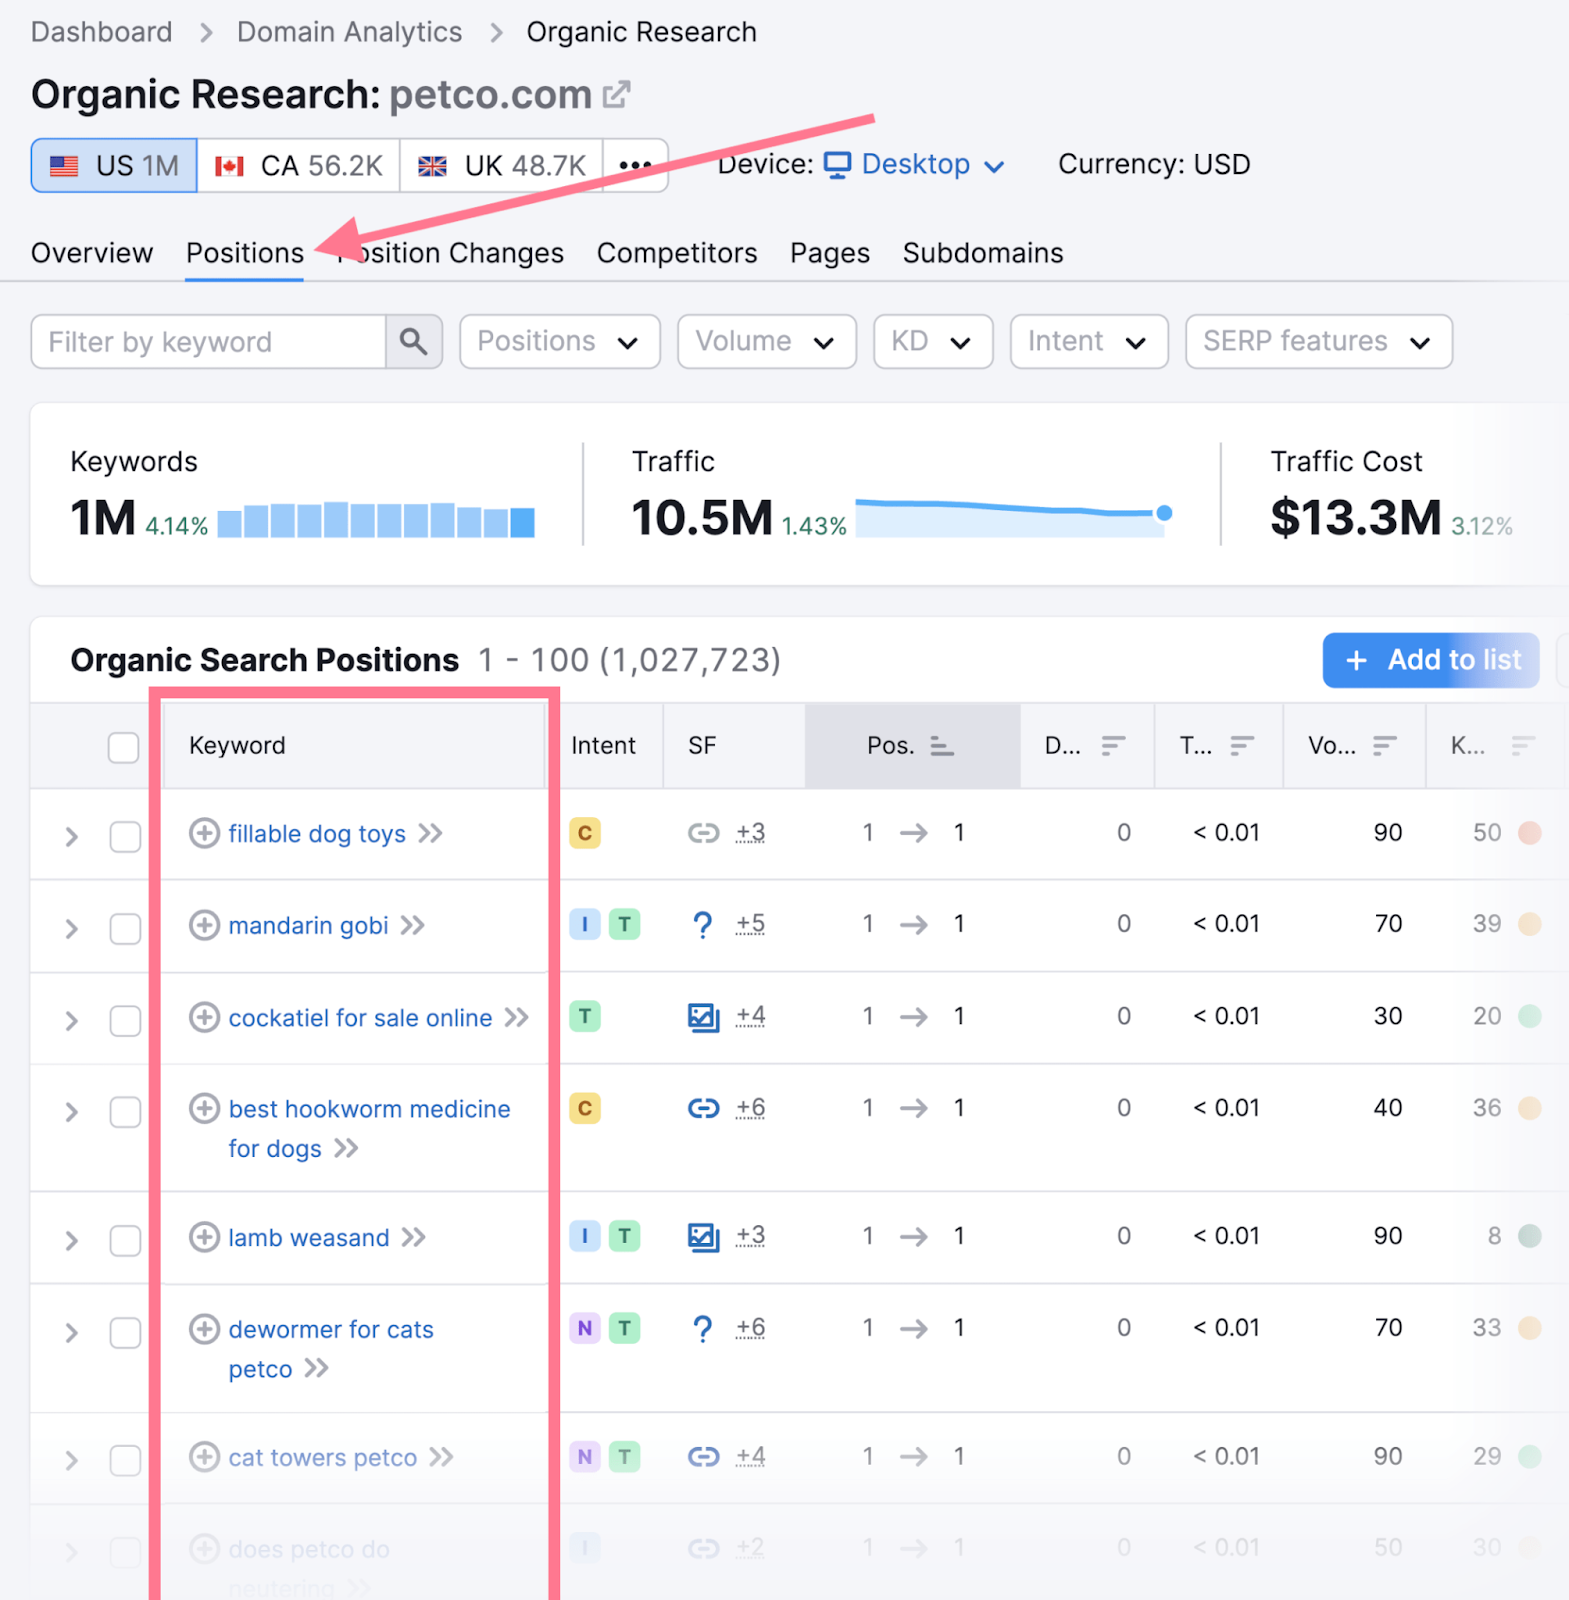
Task: Click image SERP icon in cockatiel for sale row
Action: [703, 1017]
